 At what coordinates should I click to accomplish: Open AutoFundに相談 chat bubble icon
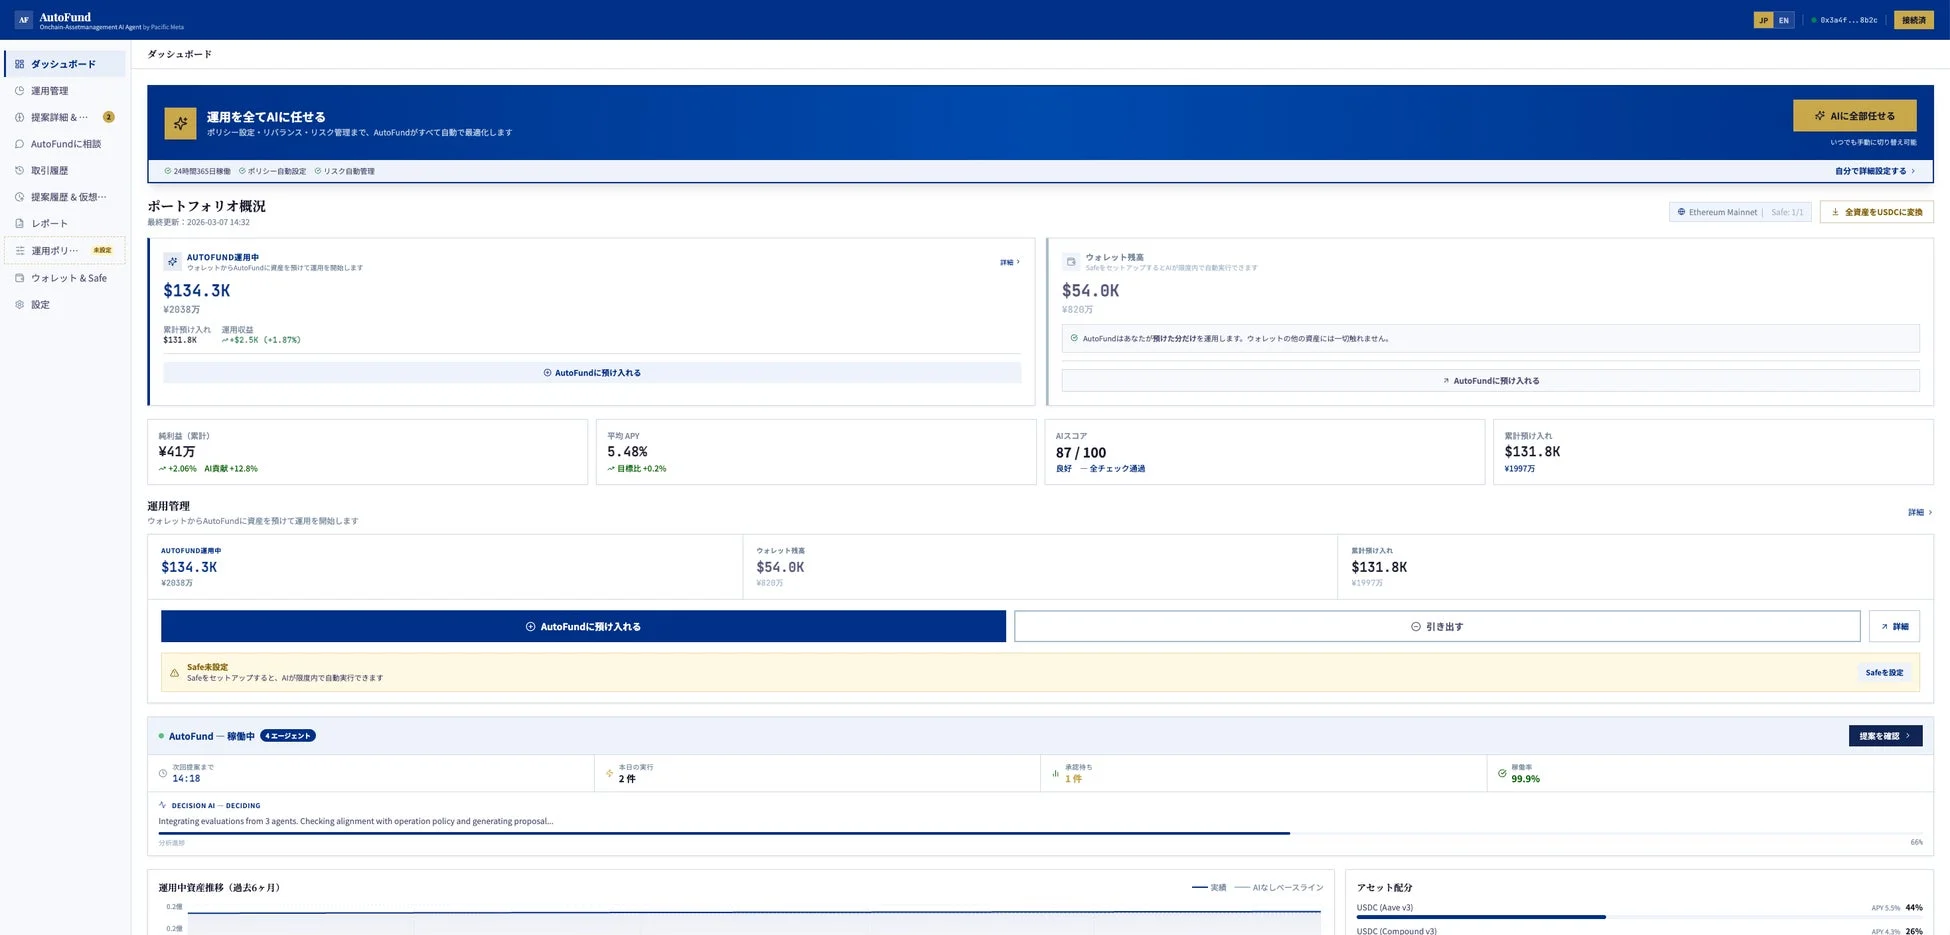pyautogui.click(x=19, y=144)
